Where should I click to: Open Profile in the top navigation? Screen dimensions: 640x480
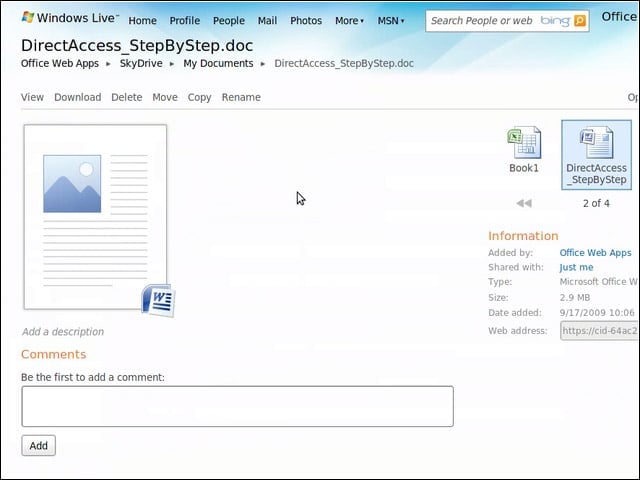[x=185, y=20]
